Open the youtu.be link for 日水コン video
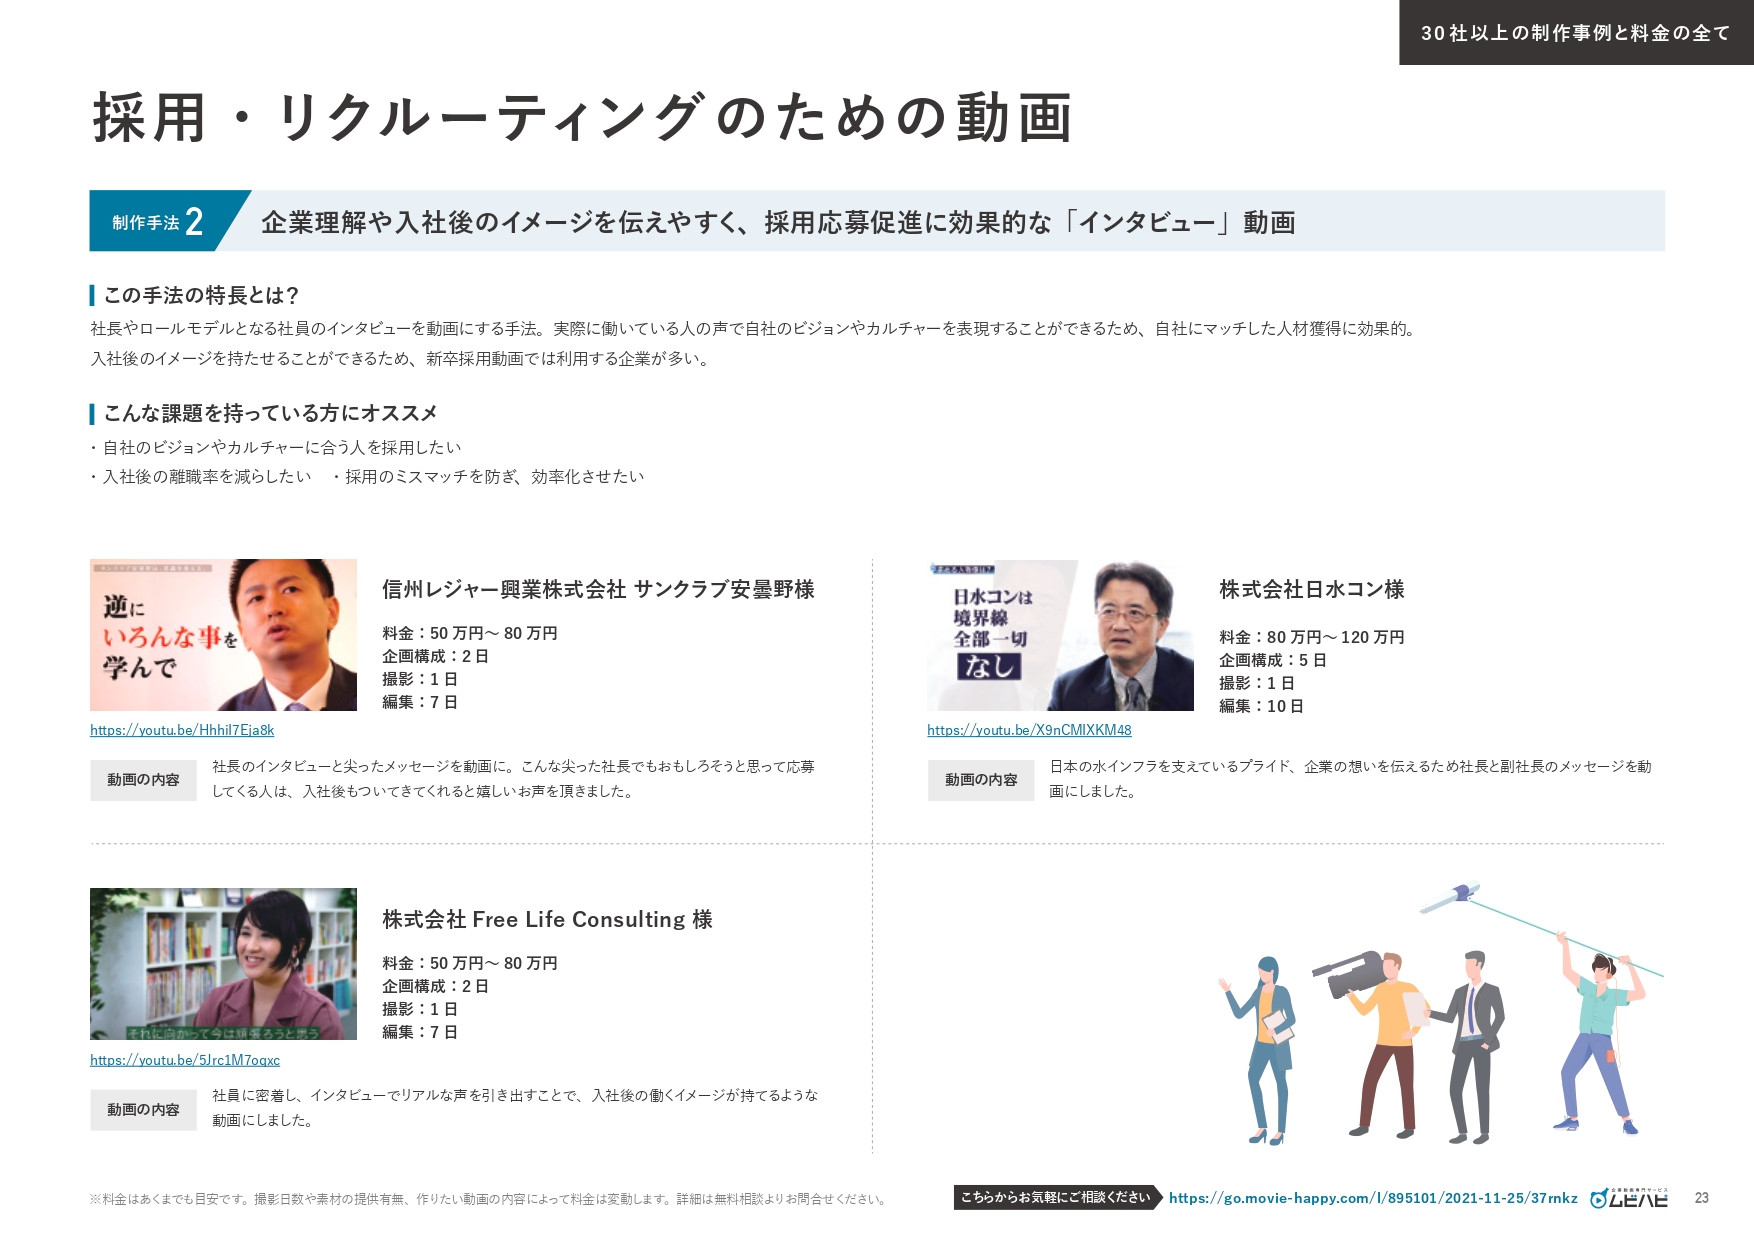 click(1028, 730)
